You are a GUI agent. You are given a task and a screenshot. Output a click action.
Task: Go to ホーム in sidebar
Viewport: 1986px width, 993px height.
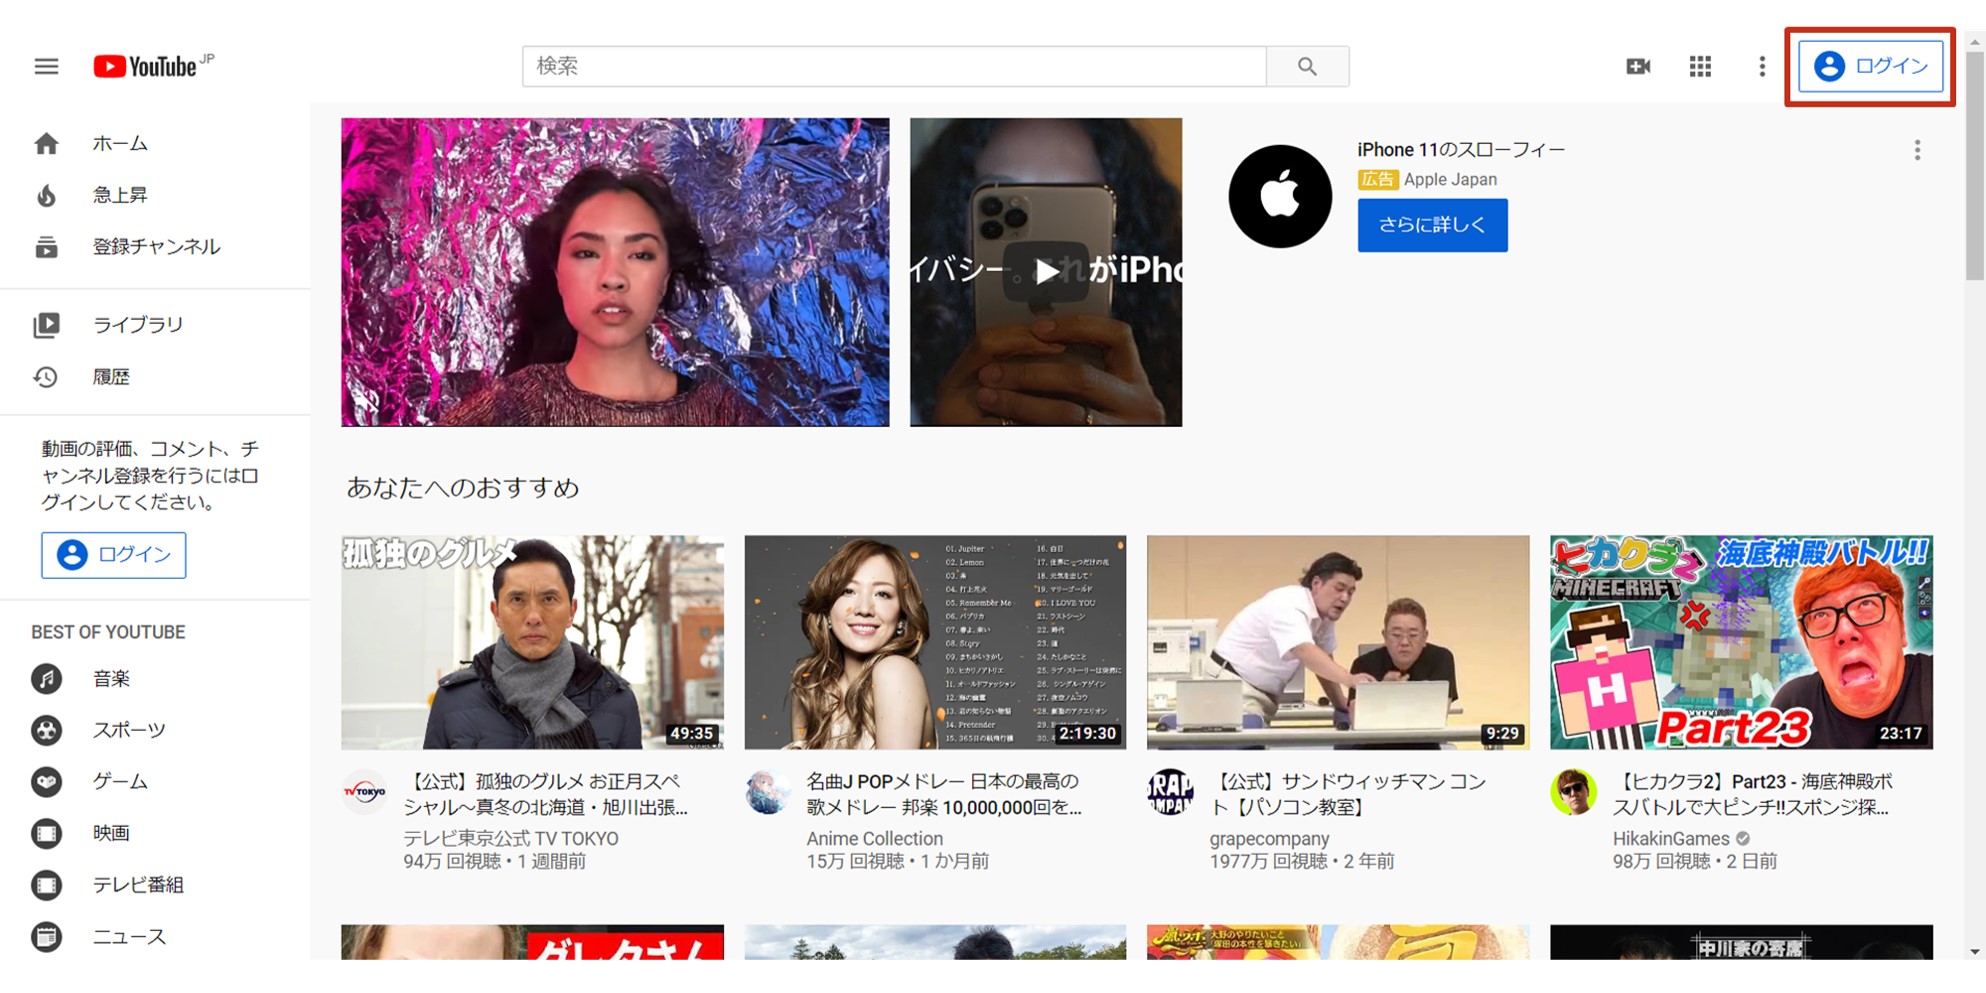pyautogui.click(x=120, y=143)
